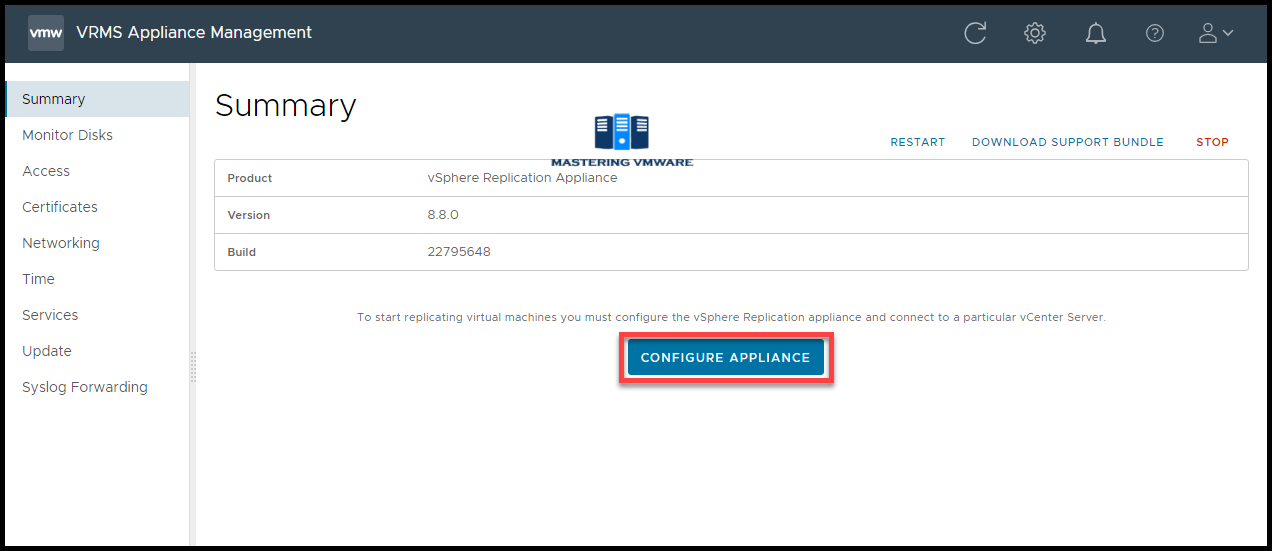Click the RESTART link
Screen dimensions: 1272x551
[x=917, y=142]
